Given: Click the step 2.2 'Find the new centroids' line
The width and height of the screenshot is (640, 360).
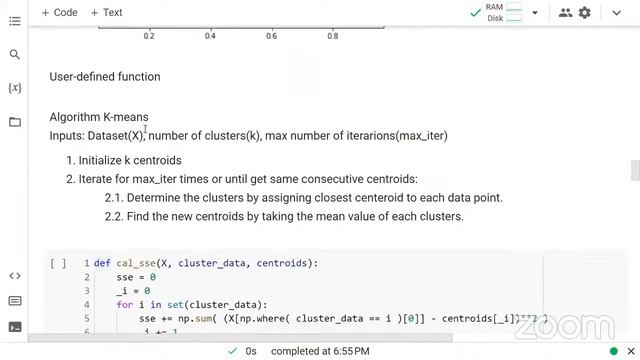Looking at the screenshot, I should (284, 216).
